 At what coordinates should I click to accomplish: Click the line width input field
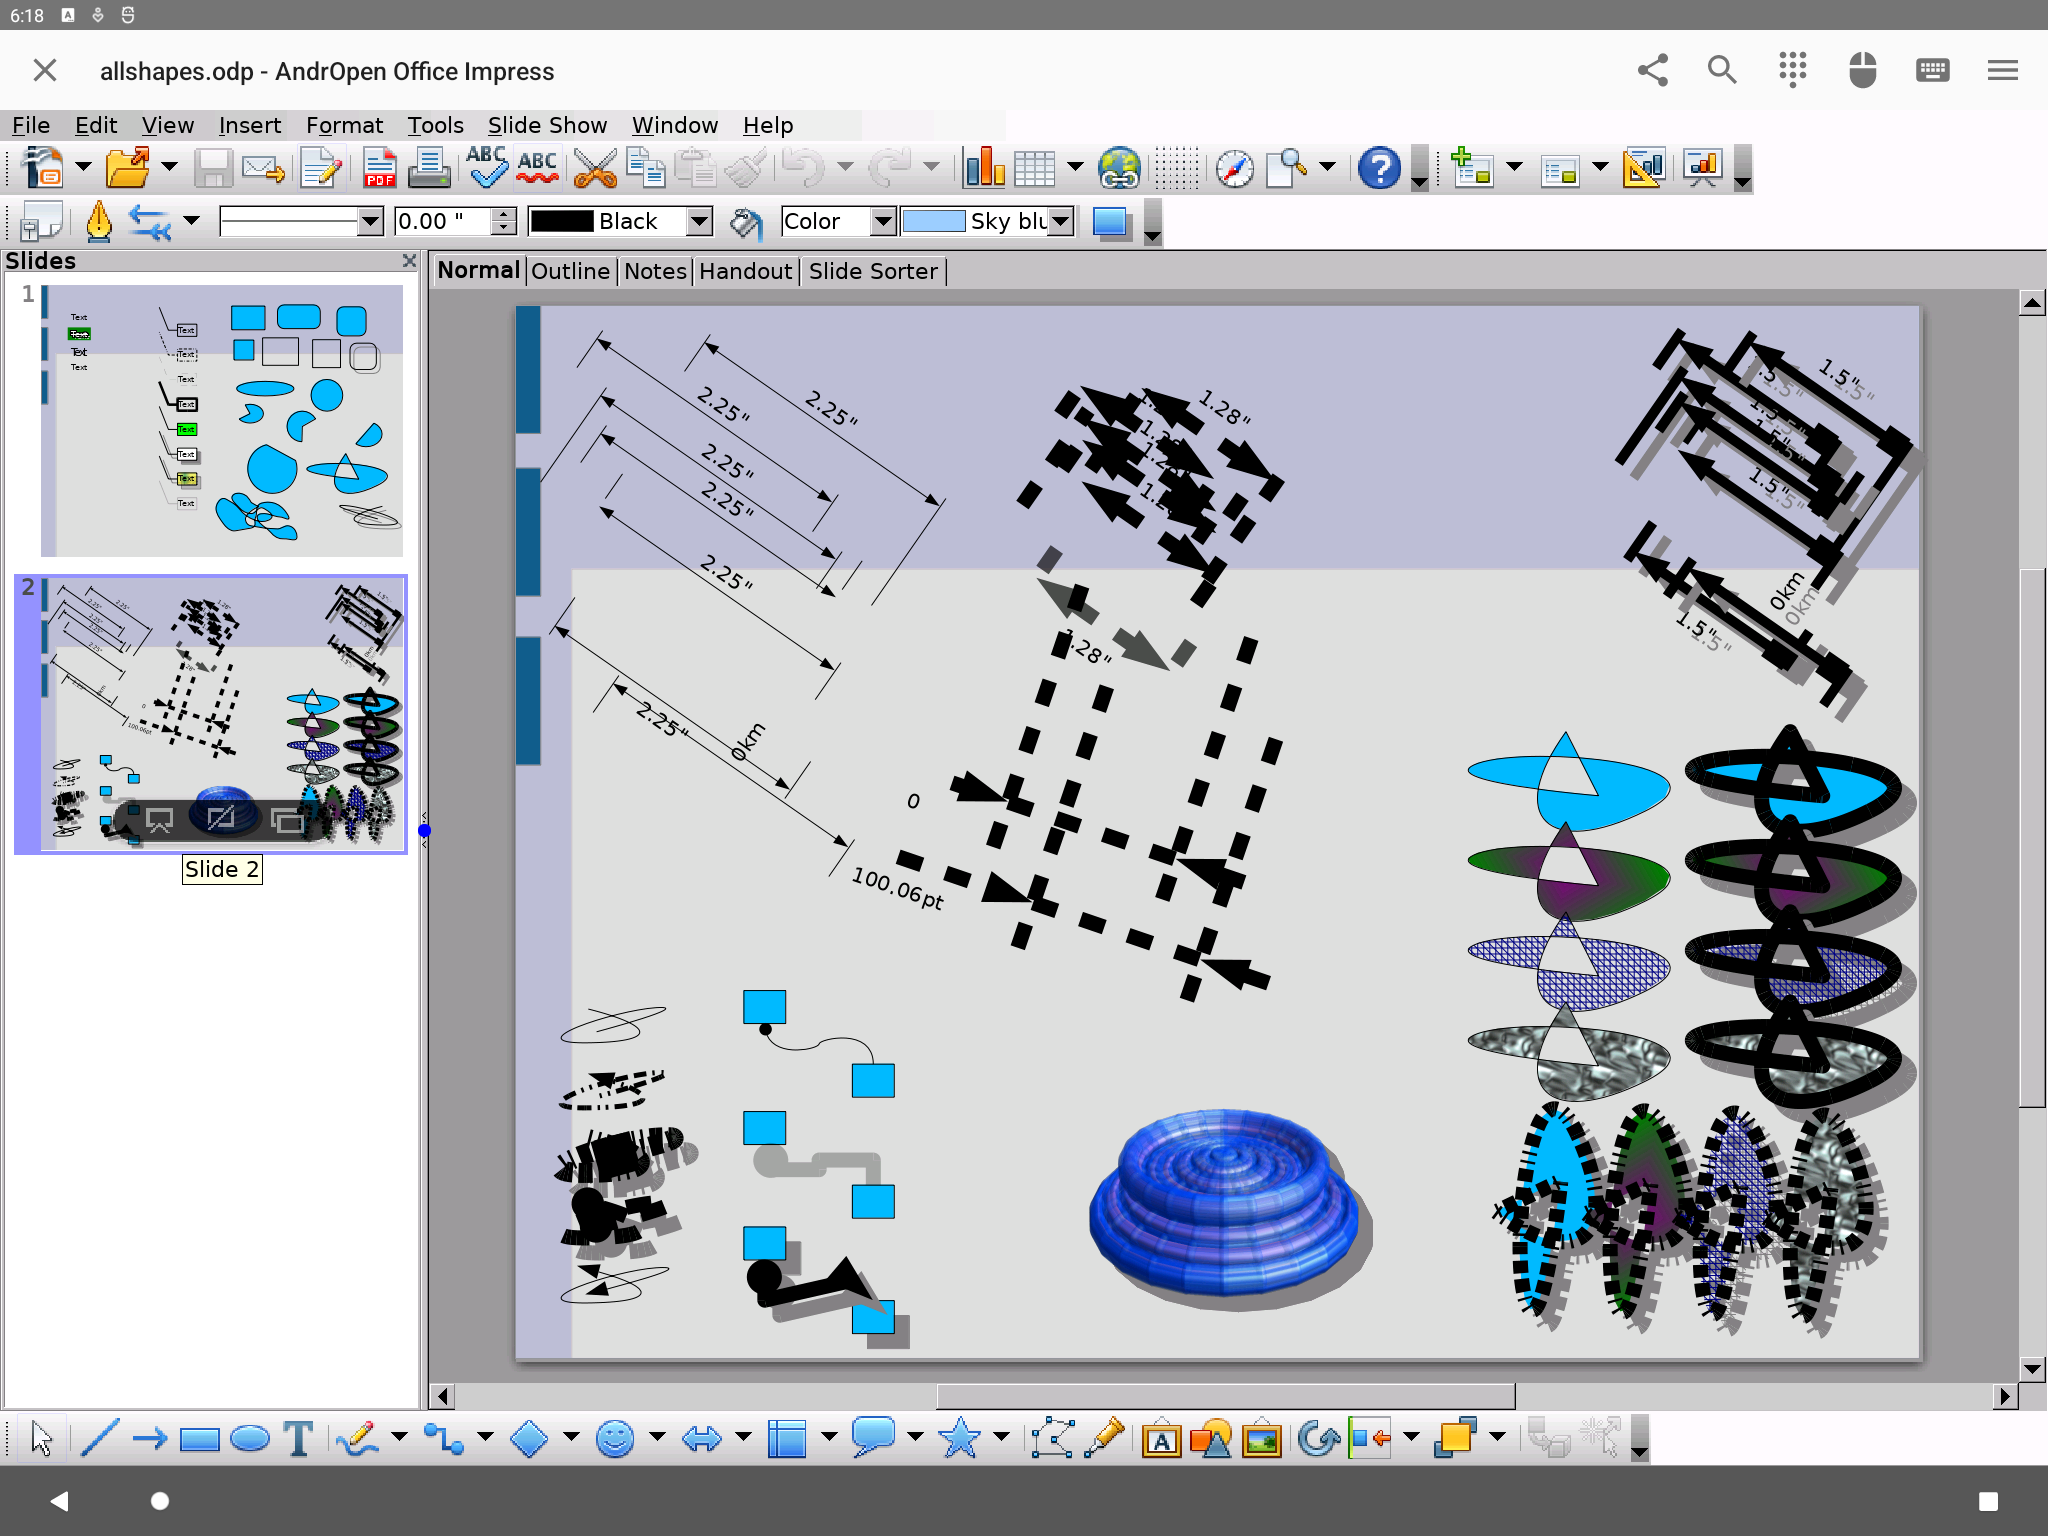[x=443, y=221]
